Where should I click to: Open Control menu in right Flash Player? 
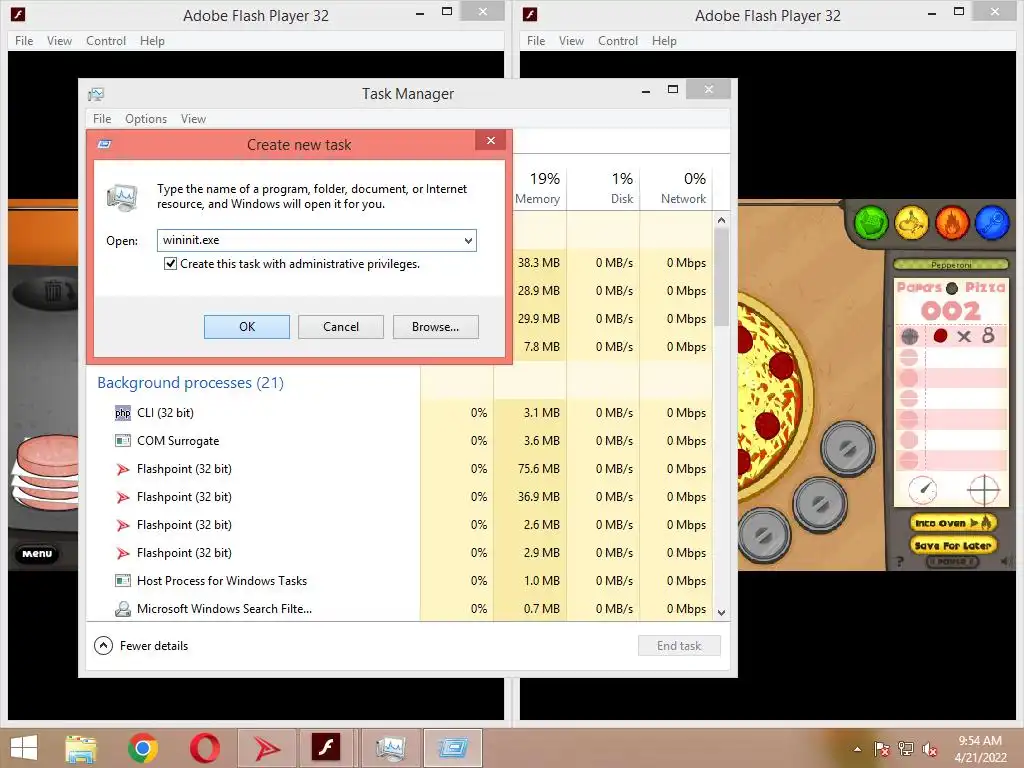[x=618, y=40]
